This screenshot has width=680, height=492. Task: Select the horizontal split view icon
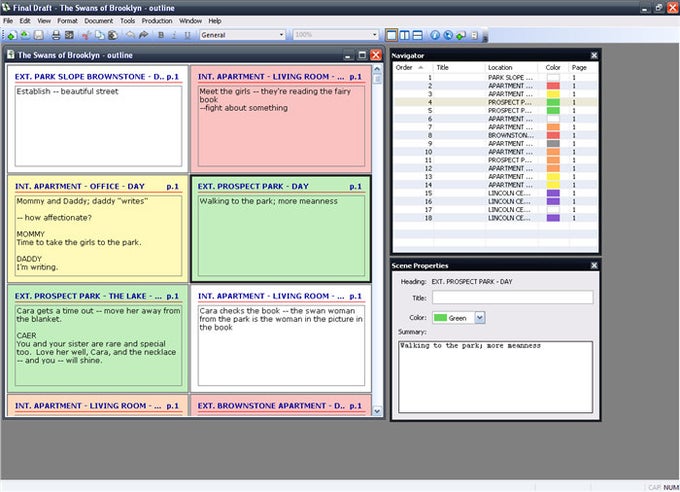(x=417, y=35)
